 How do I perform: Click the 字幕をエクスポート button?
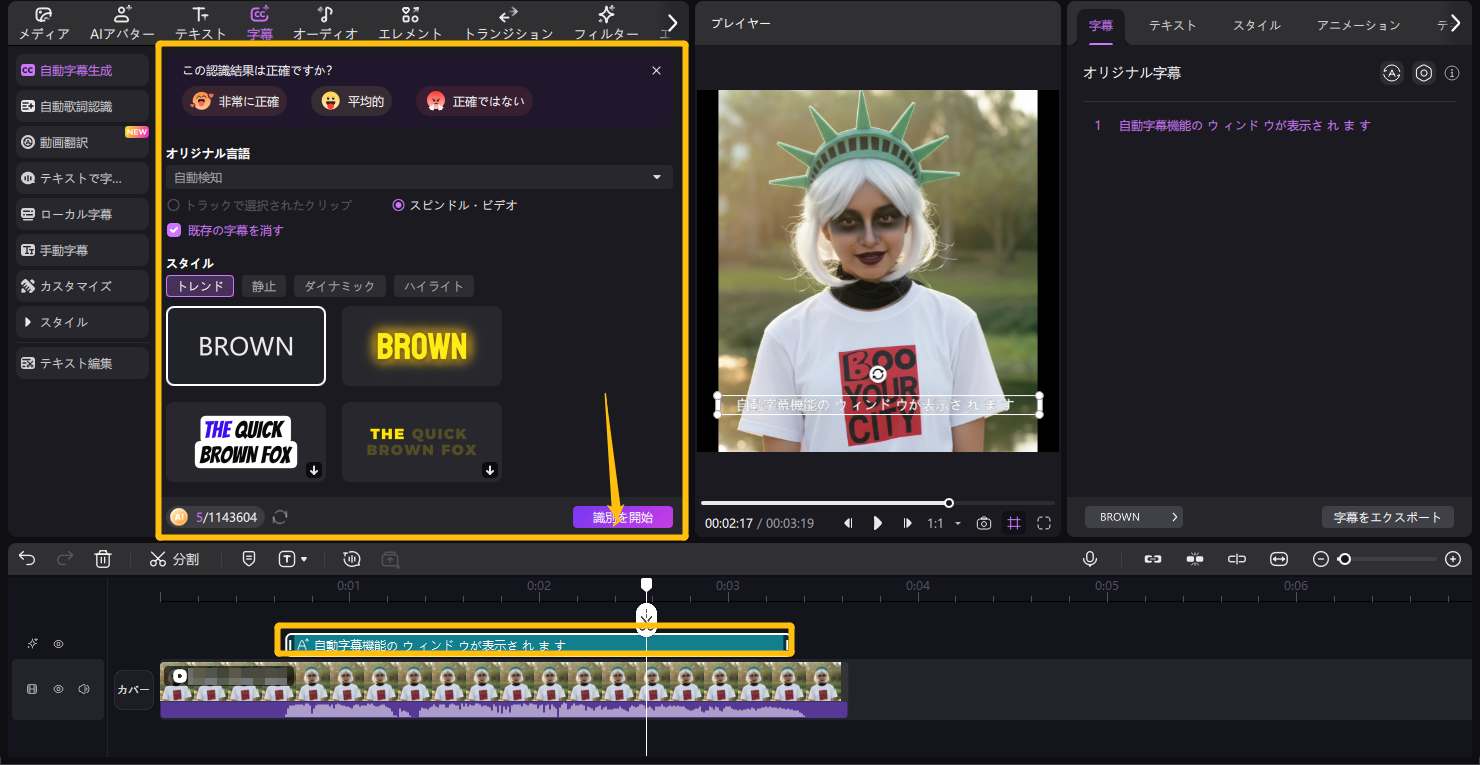pos(1387,517)
